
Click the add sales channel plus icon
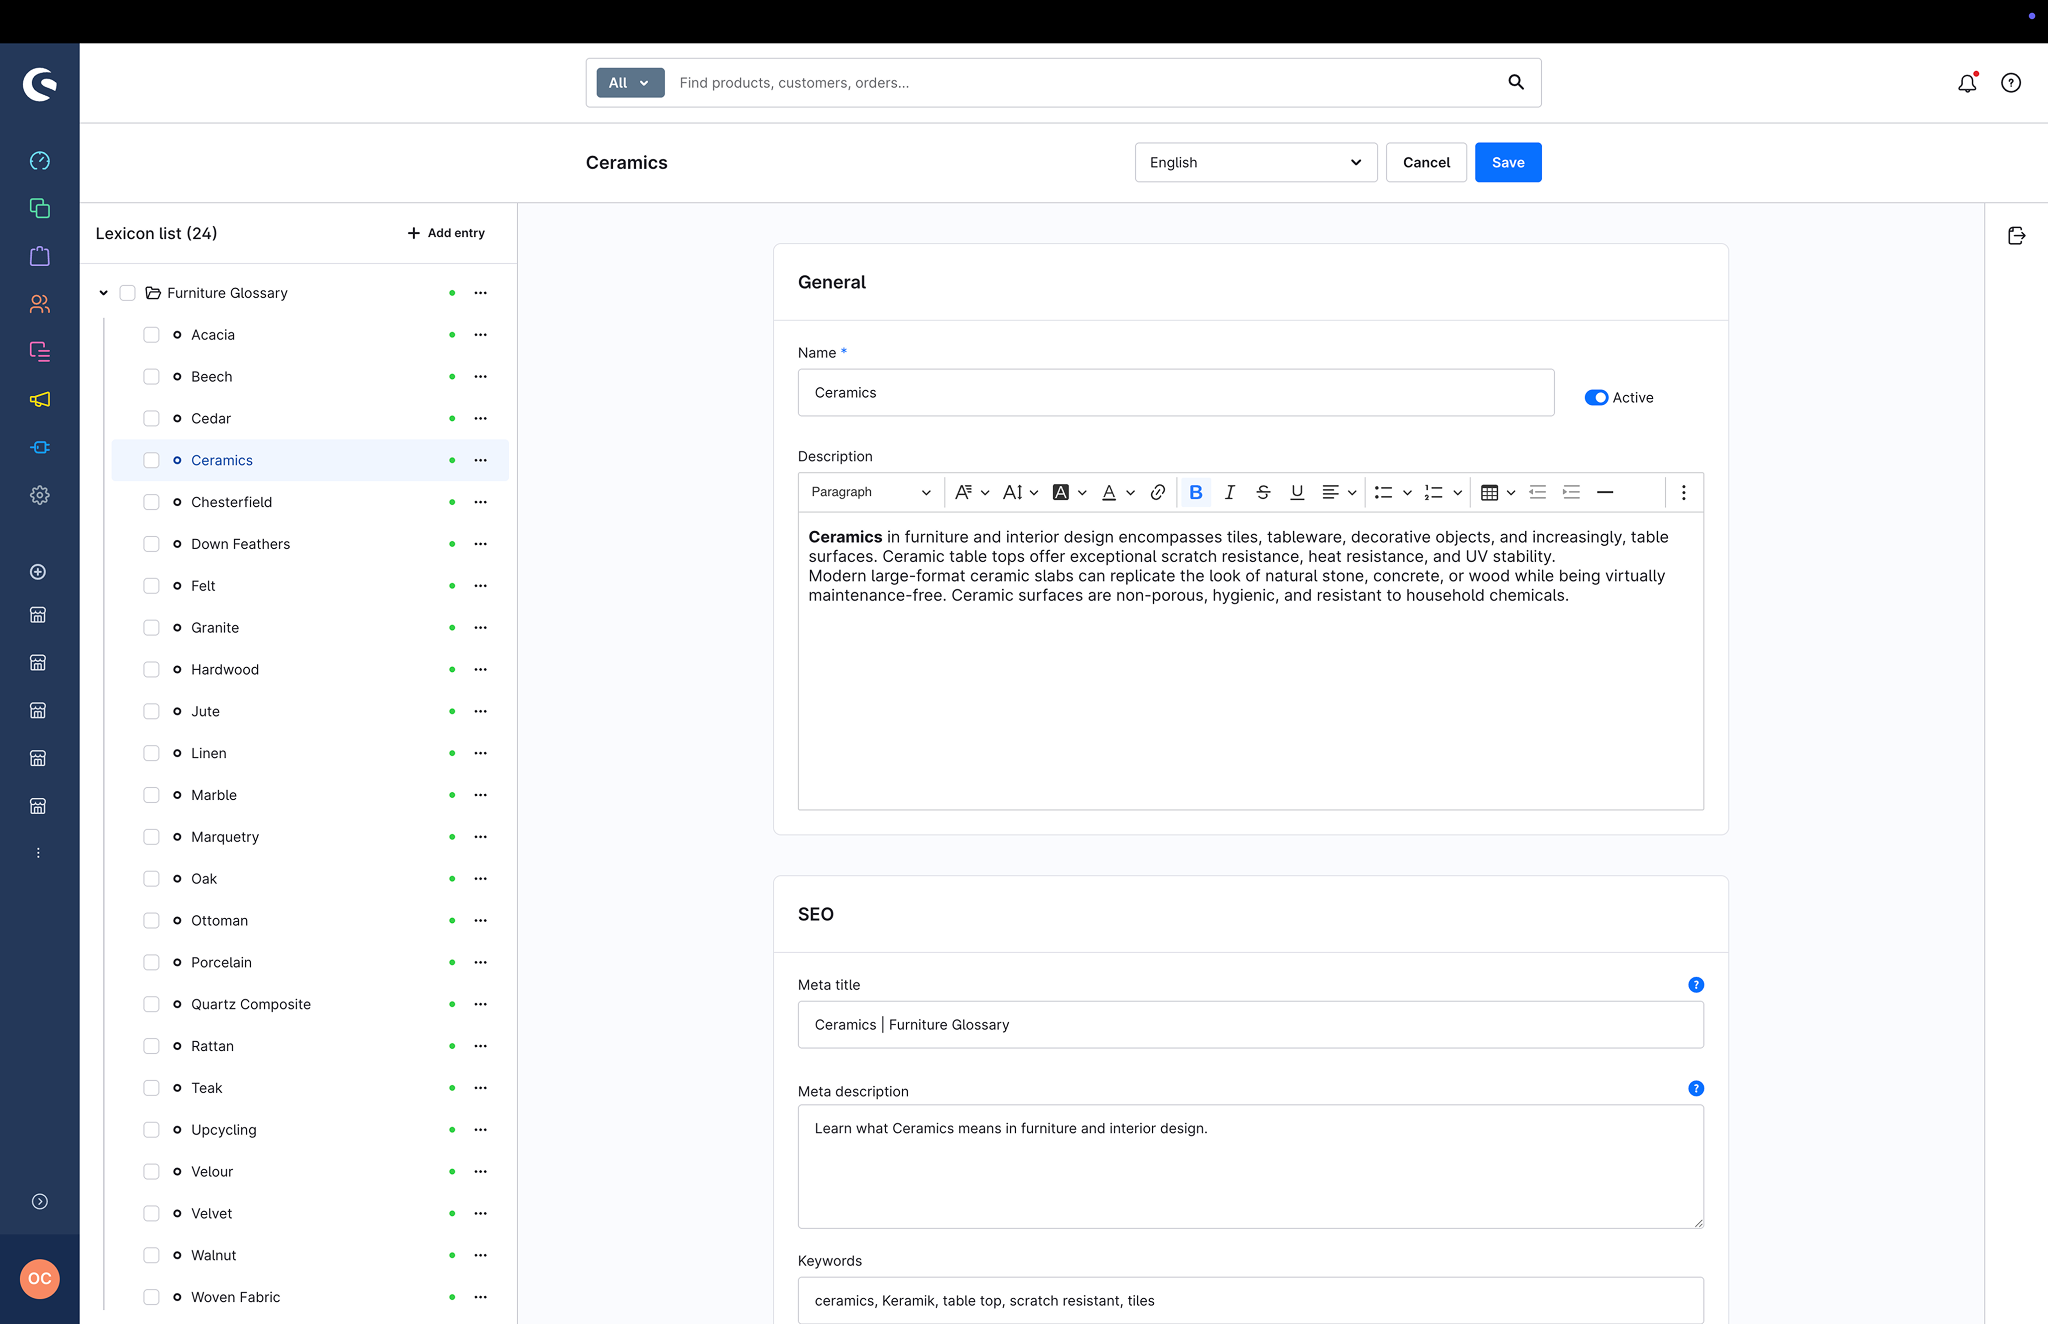pos(38,572)
